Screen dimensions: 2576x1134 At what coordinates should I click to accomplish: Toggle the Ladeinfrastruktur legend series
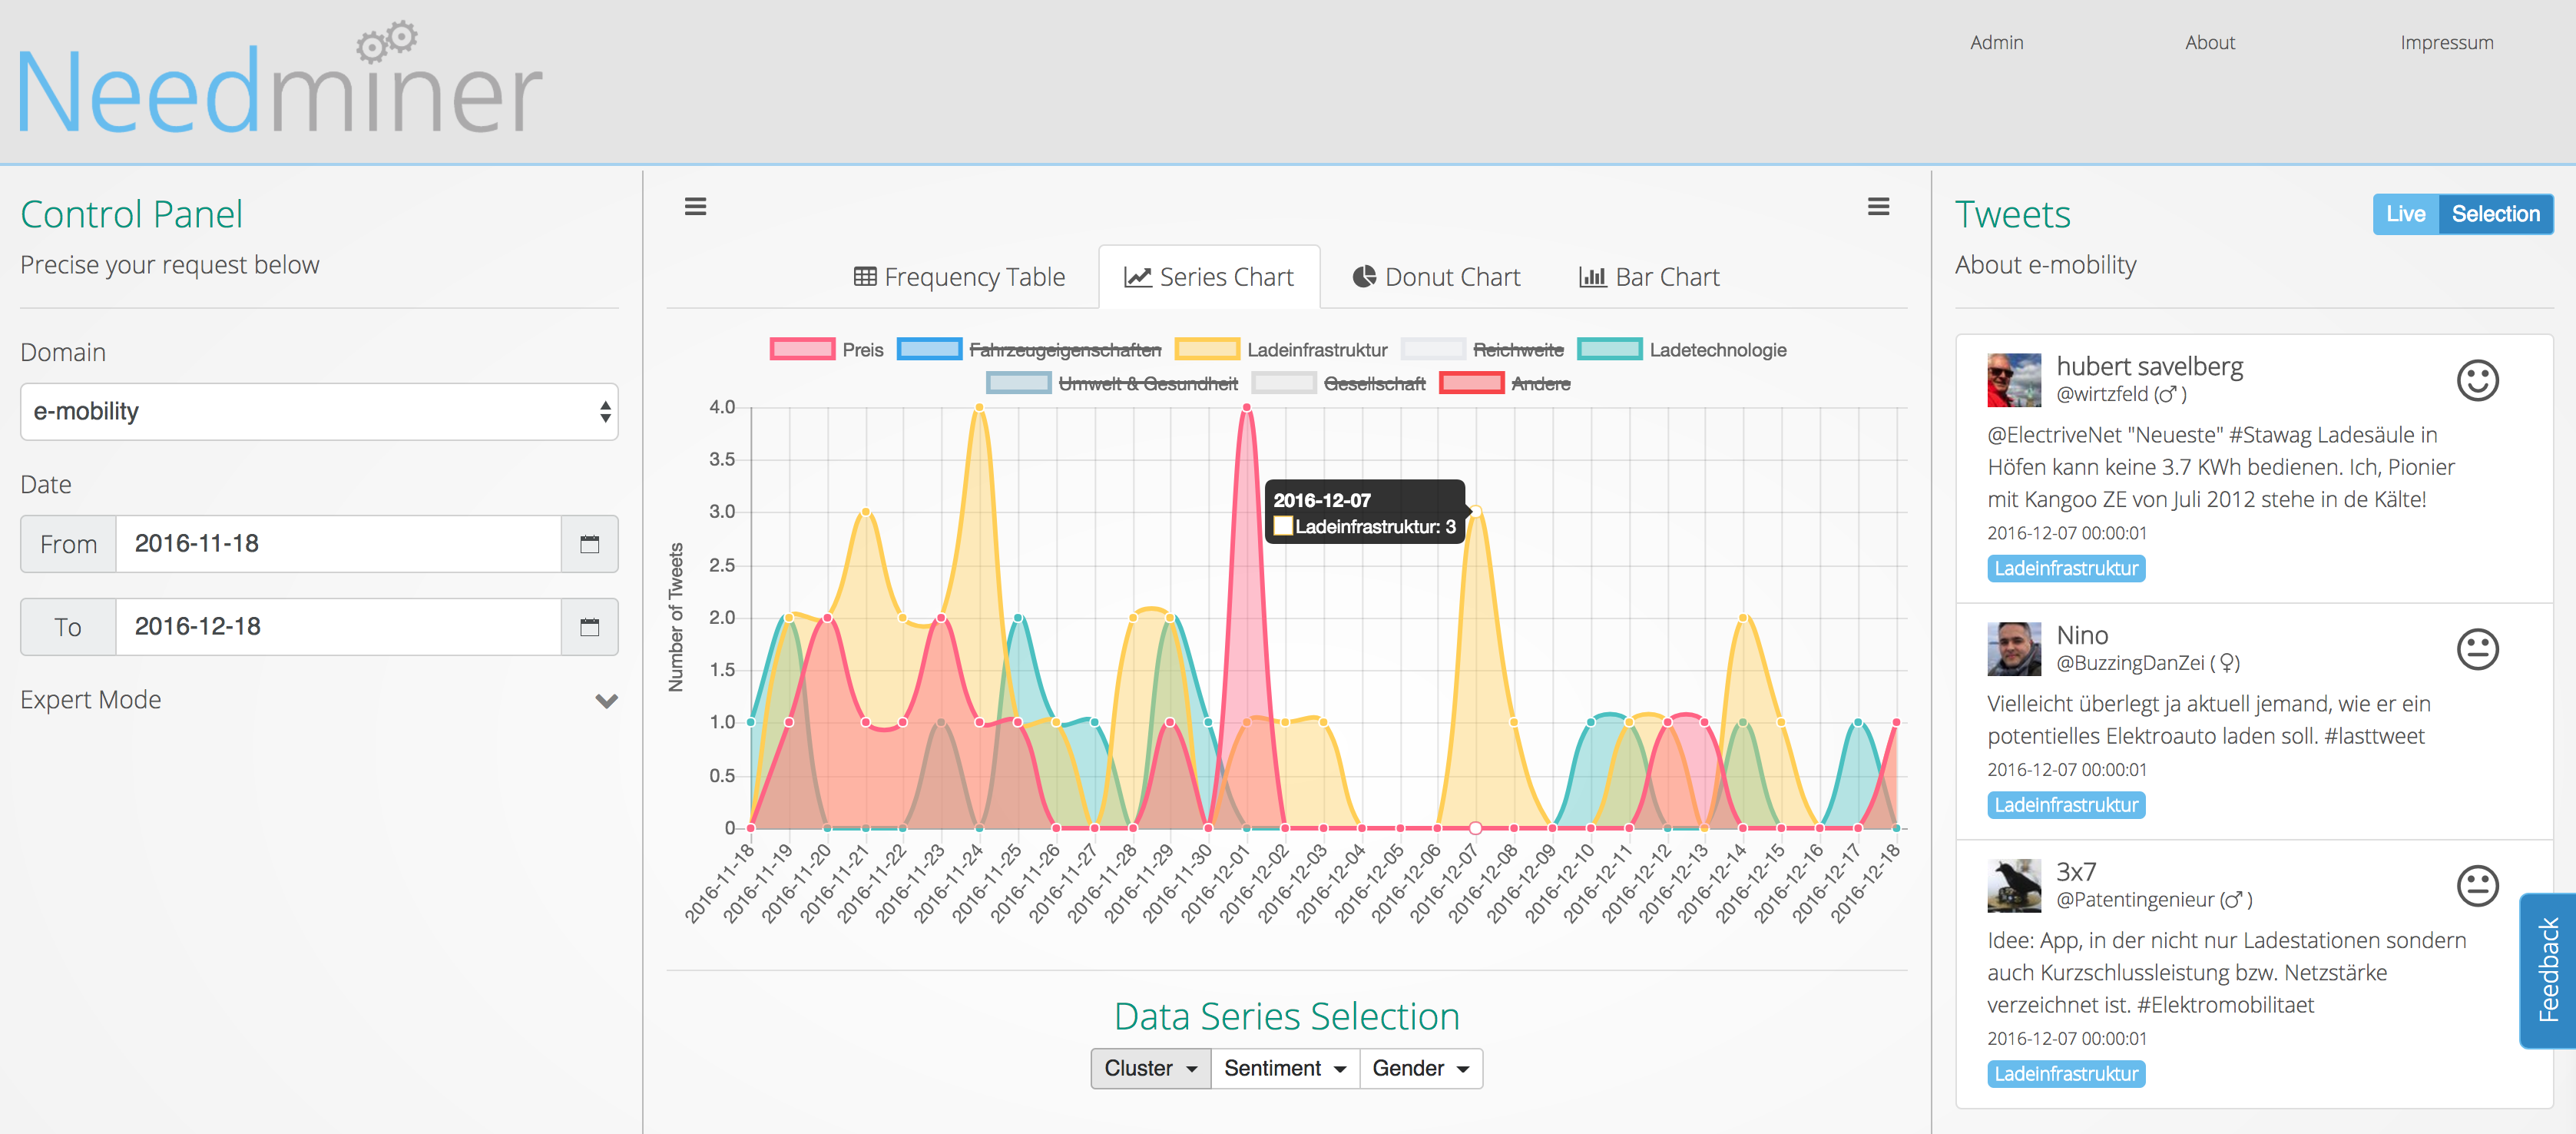(1281, 350)
